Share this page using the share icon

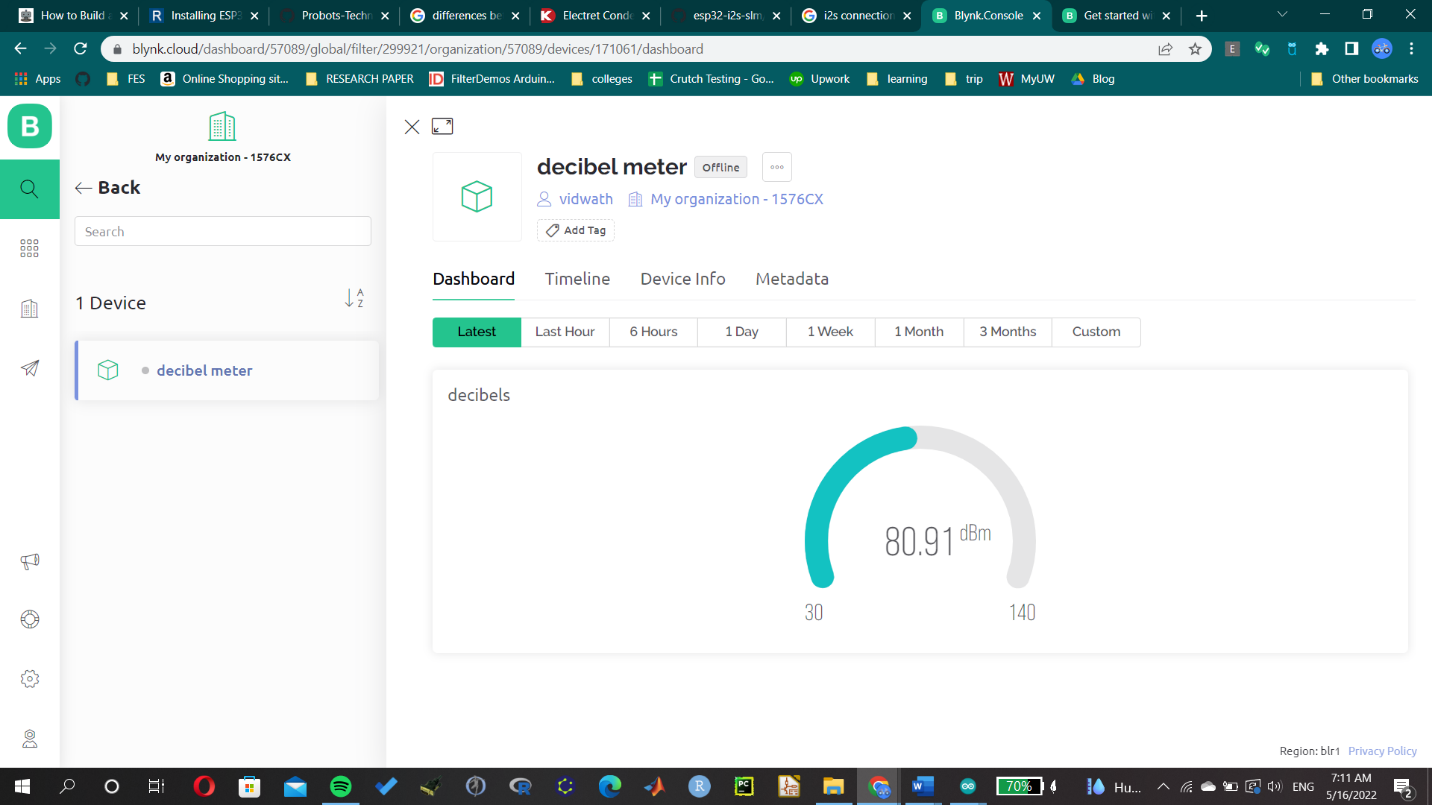(1165, 49)
